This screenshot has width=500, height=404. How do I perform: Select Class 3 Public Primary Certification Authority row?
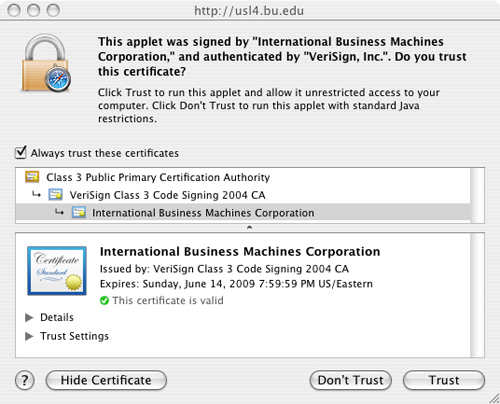click(243, 177)
